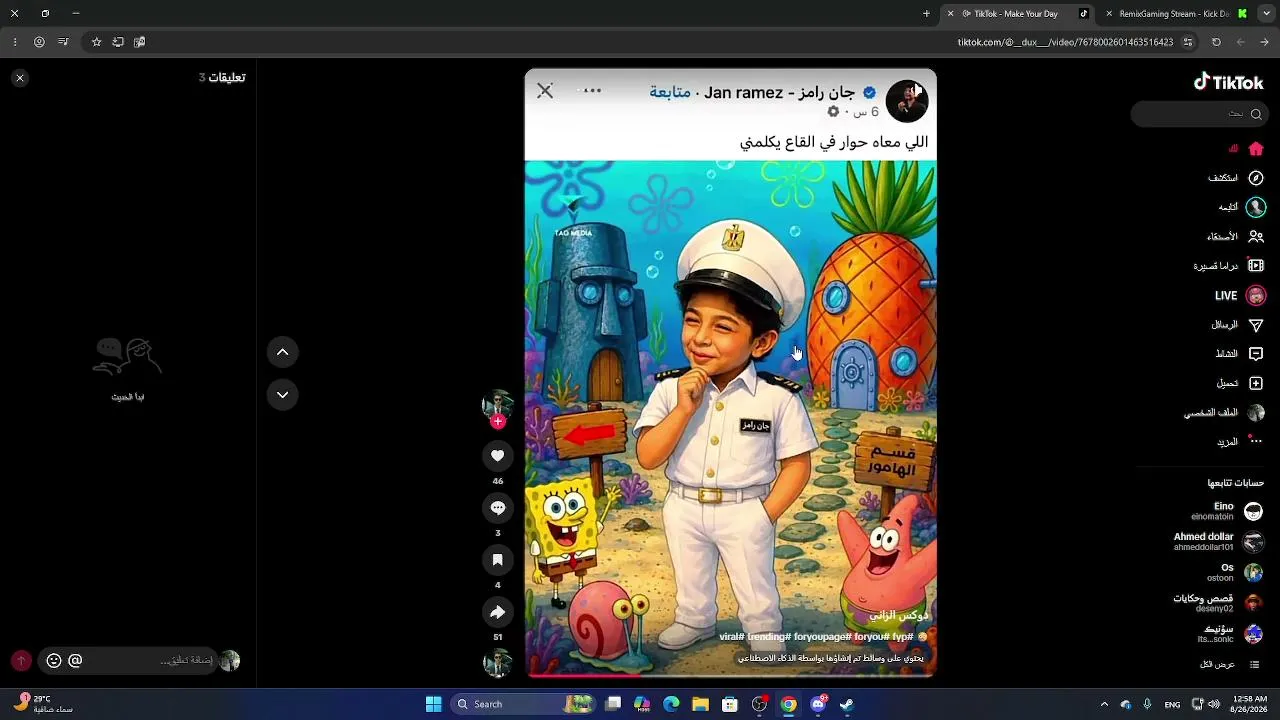
Task: Like the video with the heart button
Action: (x=498, y=456)
